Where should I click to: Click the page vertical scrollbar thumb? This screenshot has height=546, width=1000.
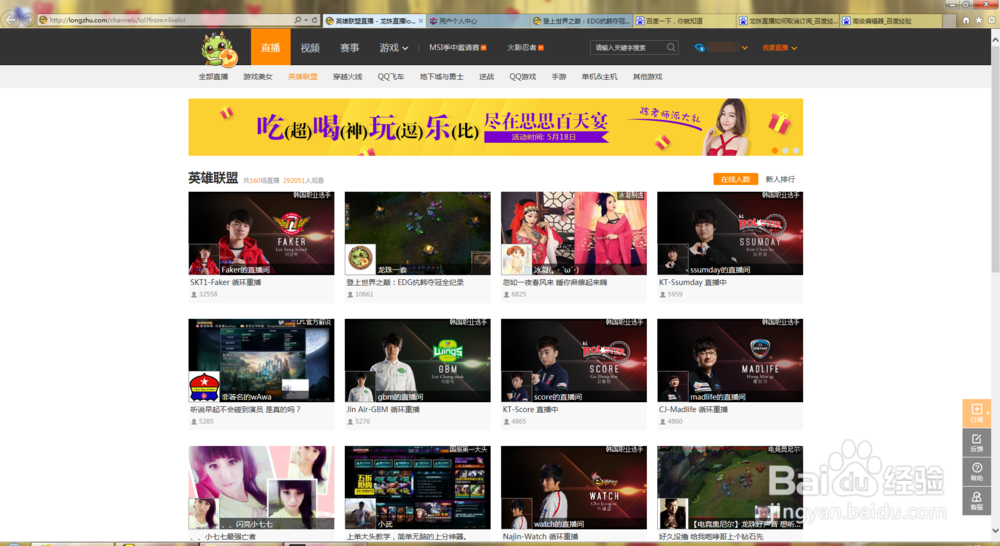point(995,159)
